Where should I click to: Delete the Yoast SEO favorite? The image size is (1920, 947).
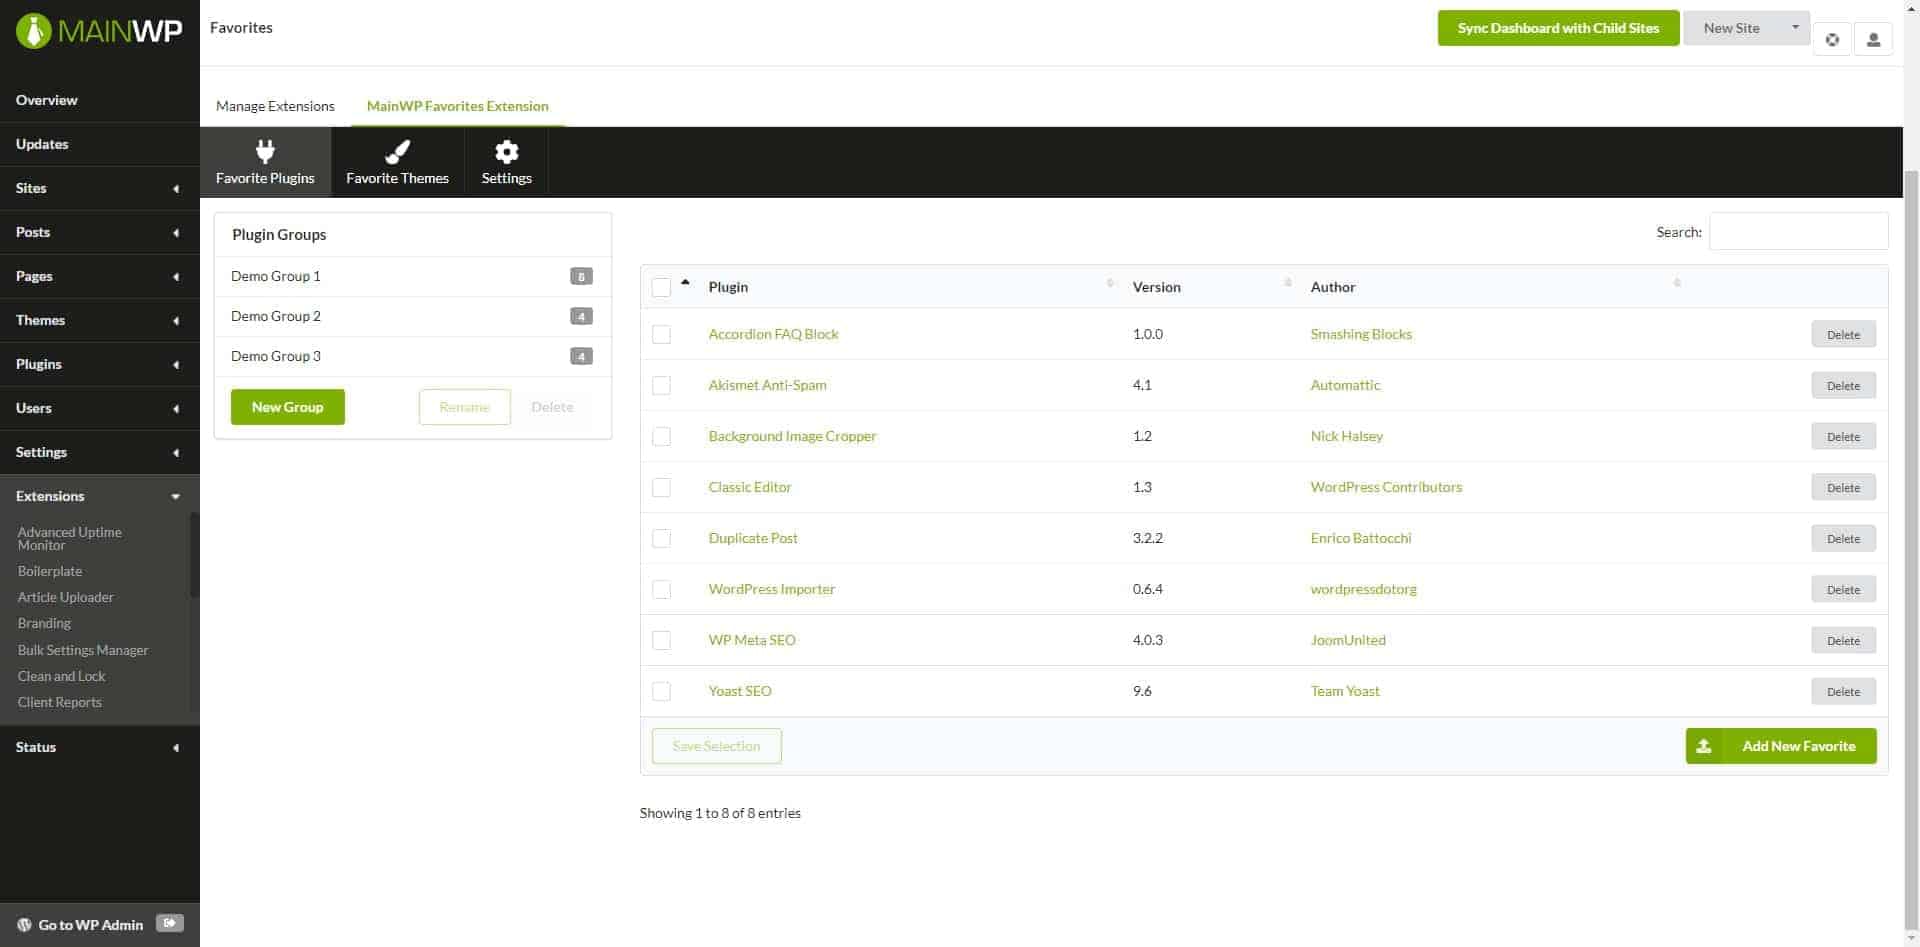tap(1843, 691)
